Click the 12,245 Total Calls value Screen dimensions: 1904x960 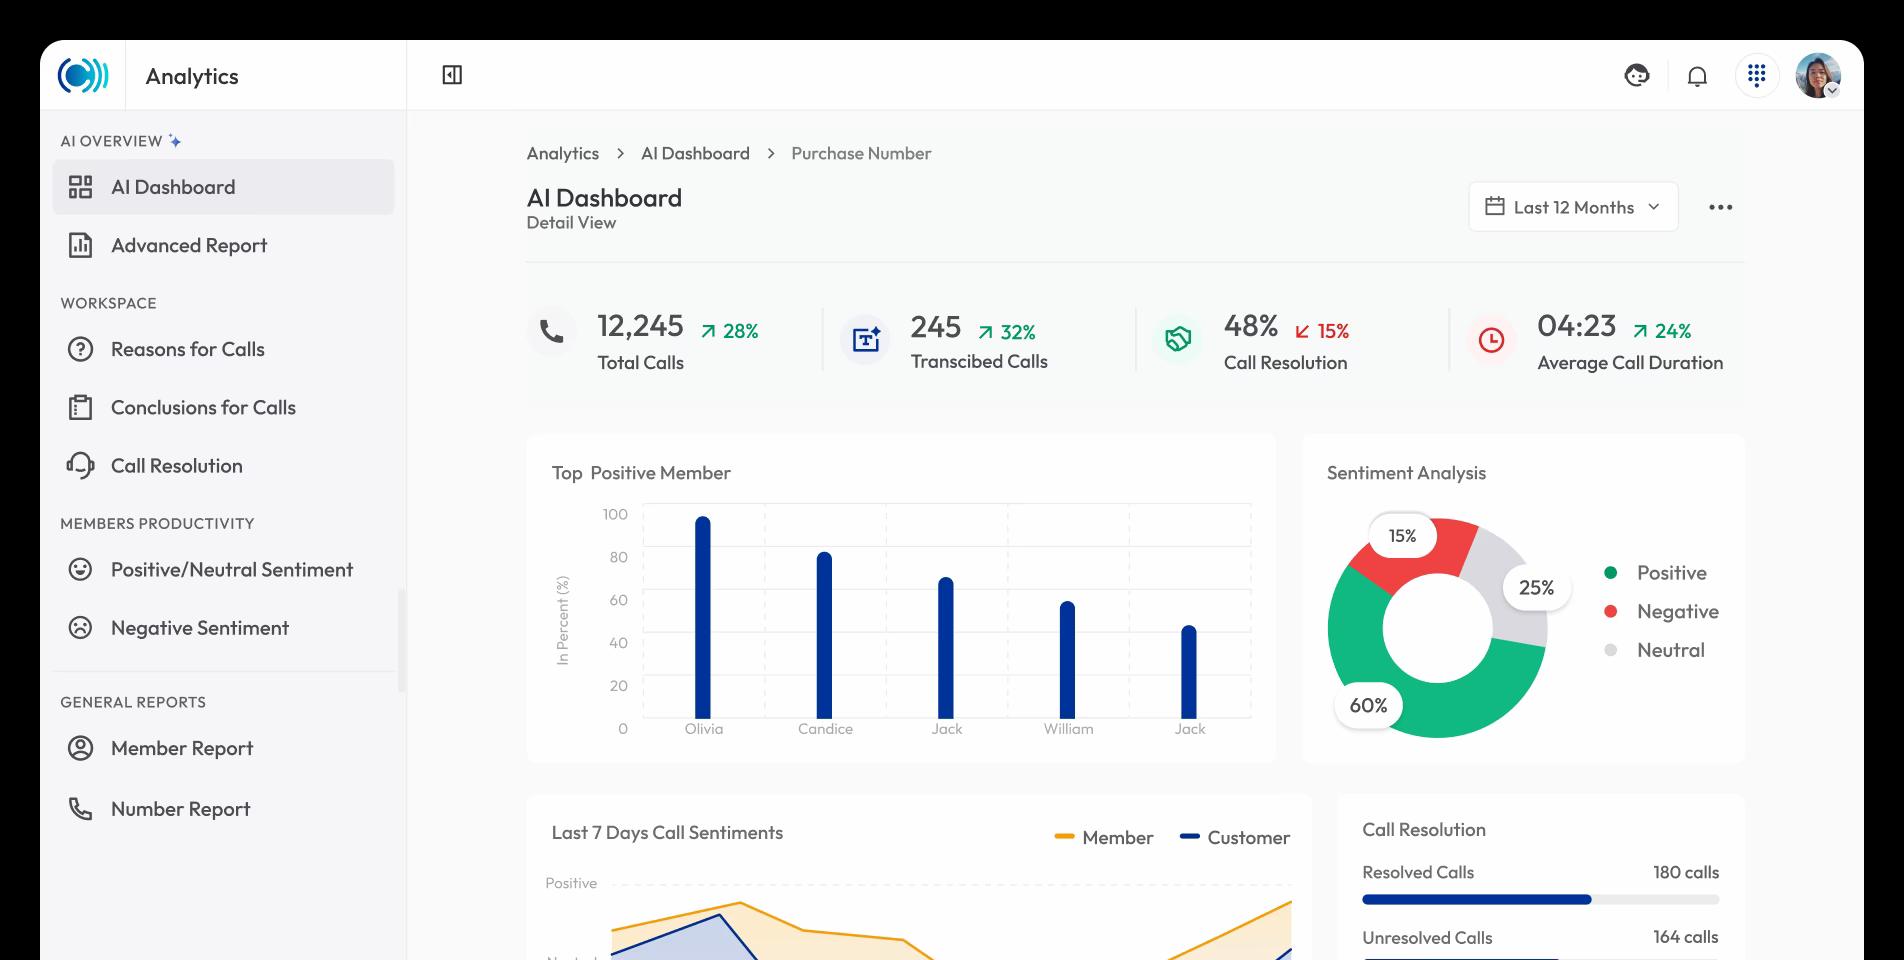640,326
